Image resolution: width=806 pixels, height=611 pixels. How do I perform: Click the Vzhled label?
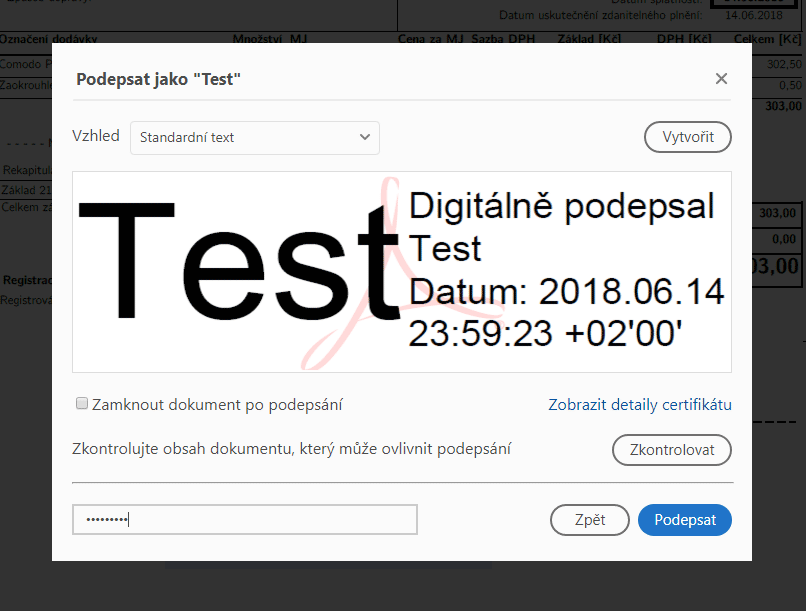tap(96, 136)
